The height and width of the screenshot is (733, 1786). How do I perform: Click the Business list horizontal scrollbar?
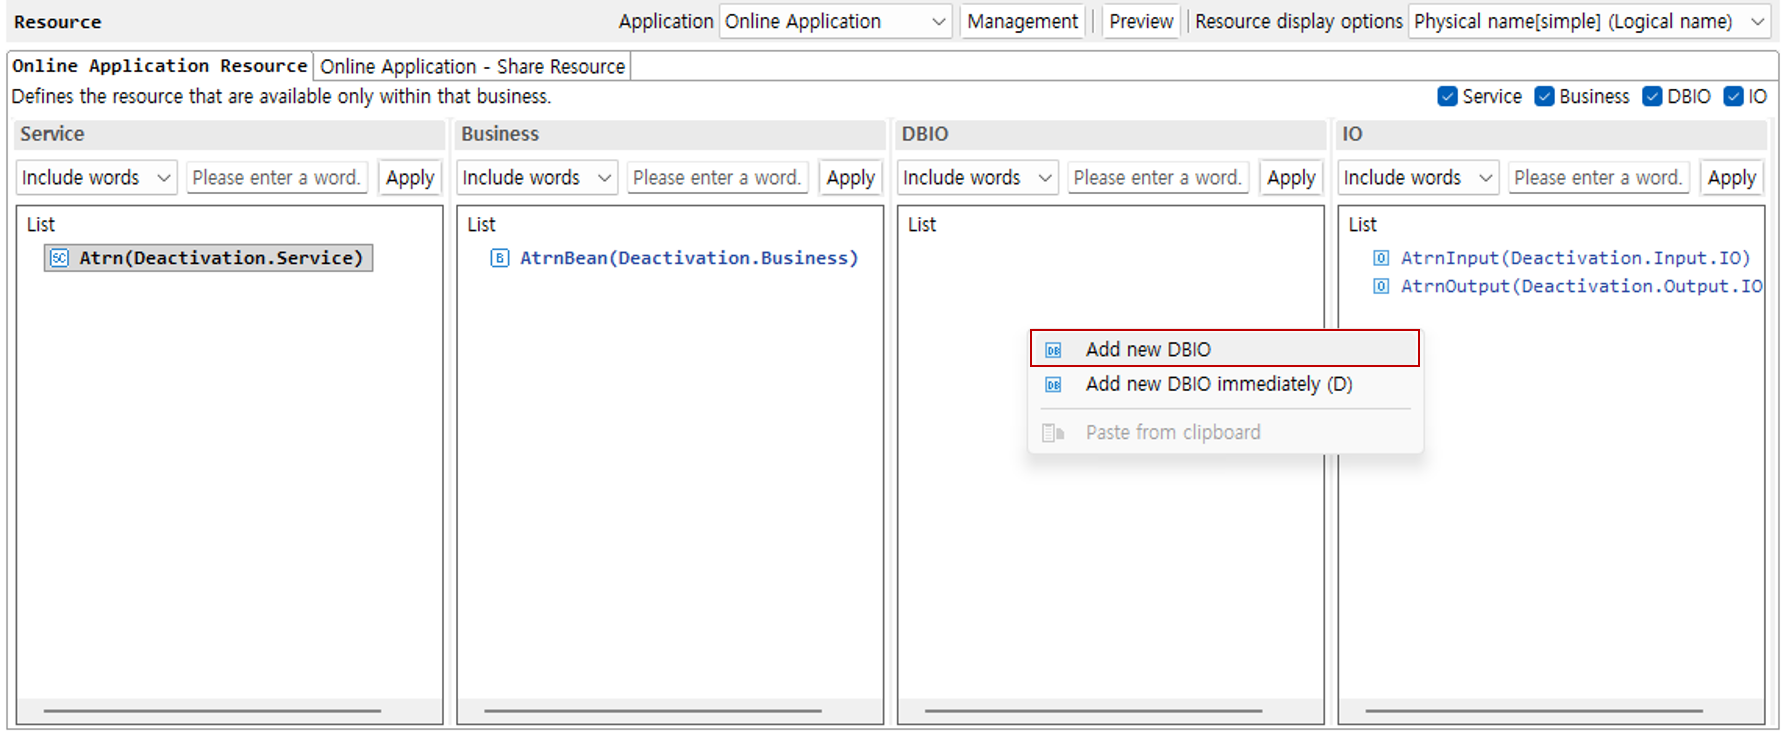[653, 711]
